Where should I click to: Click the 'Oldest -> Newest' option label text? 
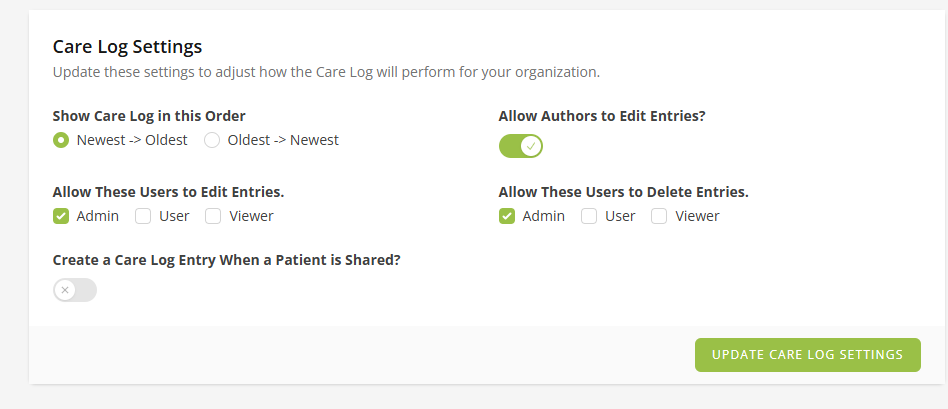click(x=283, y=140)
